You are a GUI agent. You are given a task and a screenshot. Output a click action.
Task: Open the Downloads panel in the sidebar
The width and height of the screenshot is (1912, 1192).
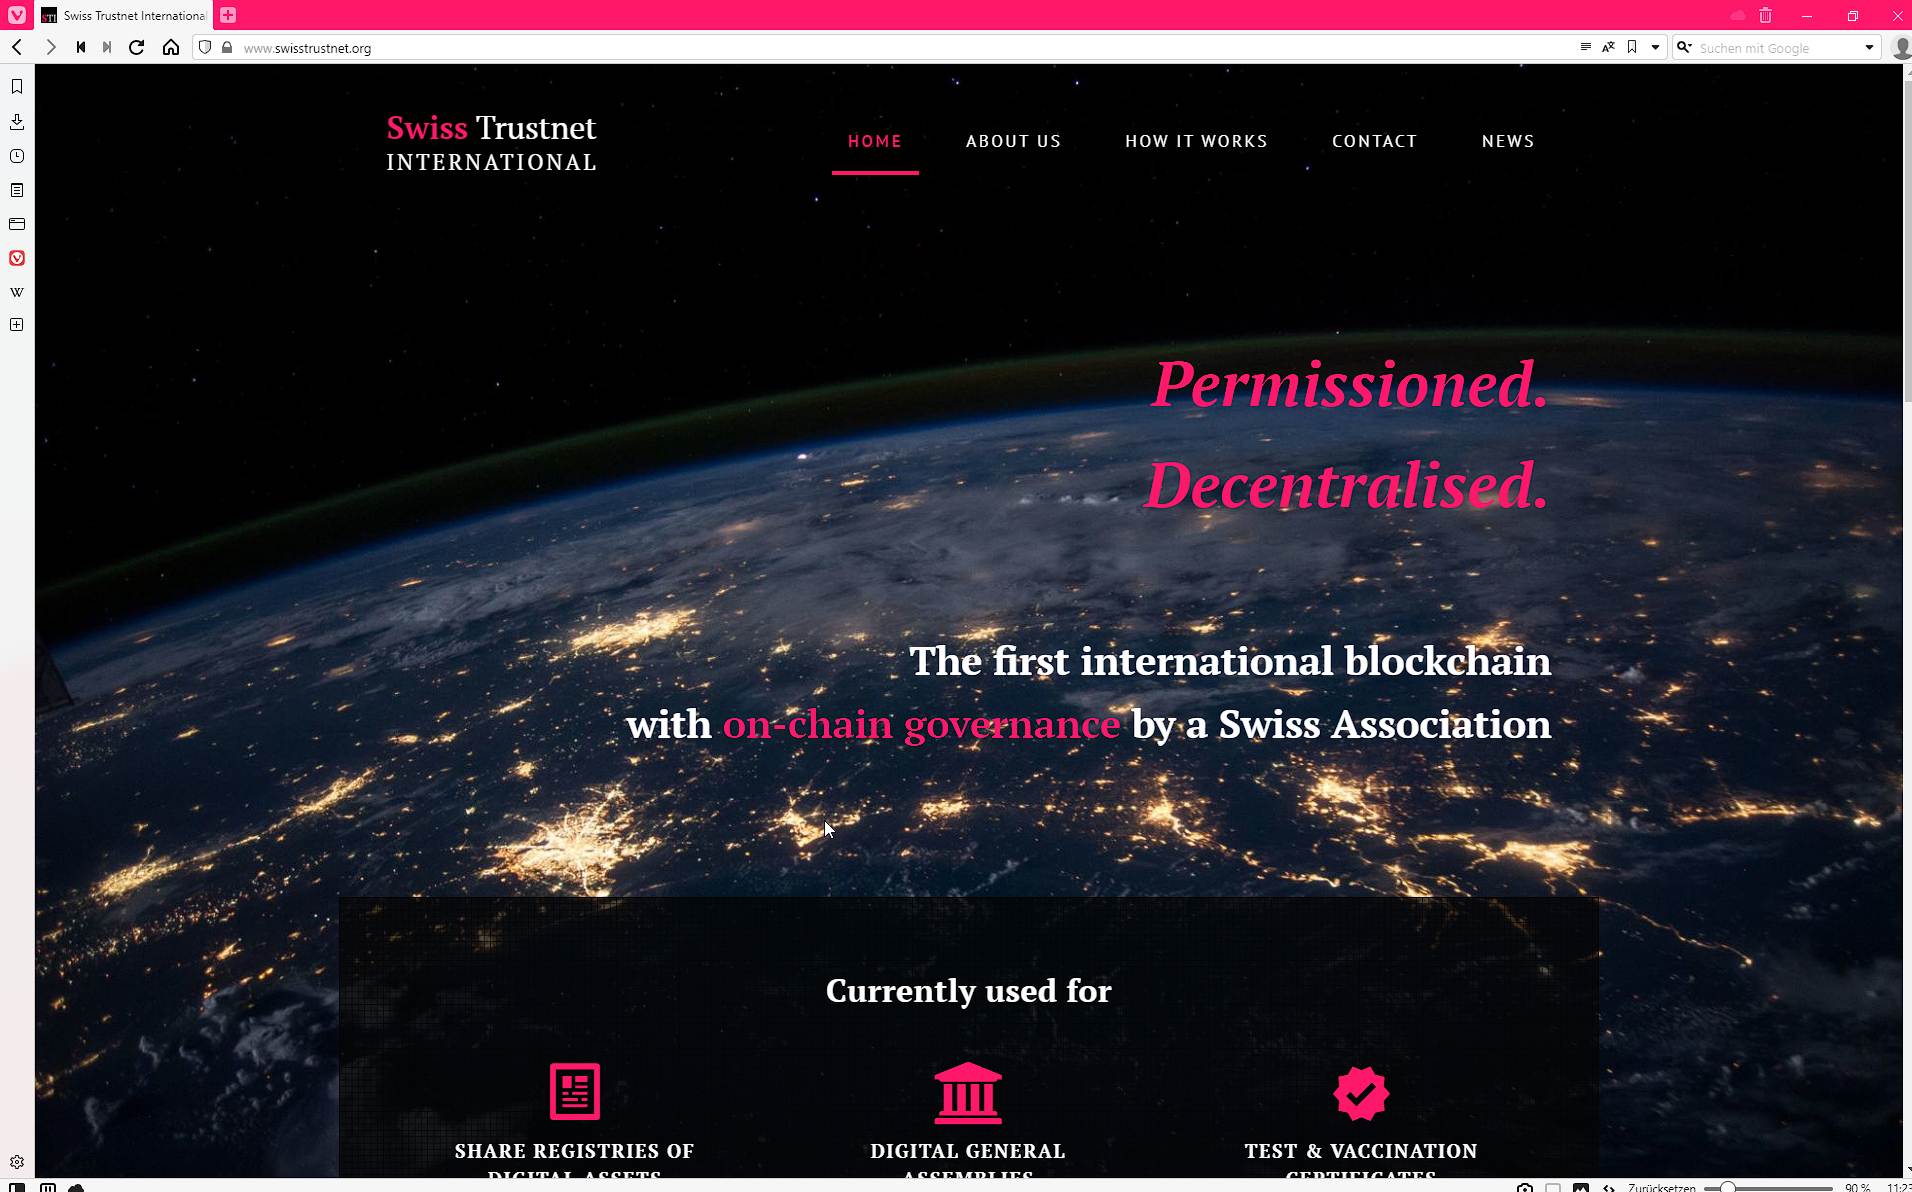pyautogui.click(x=17, y=122)
